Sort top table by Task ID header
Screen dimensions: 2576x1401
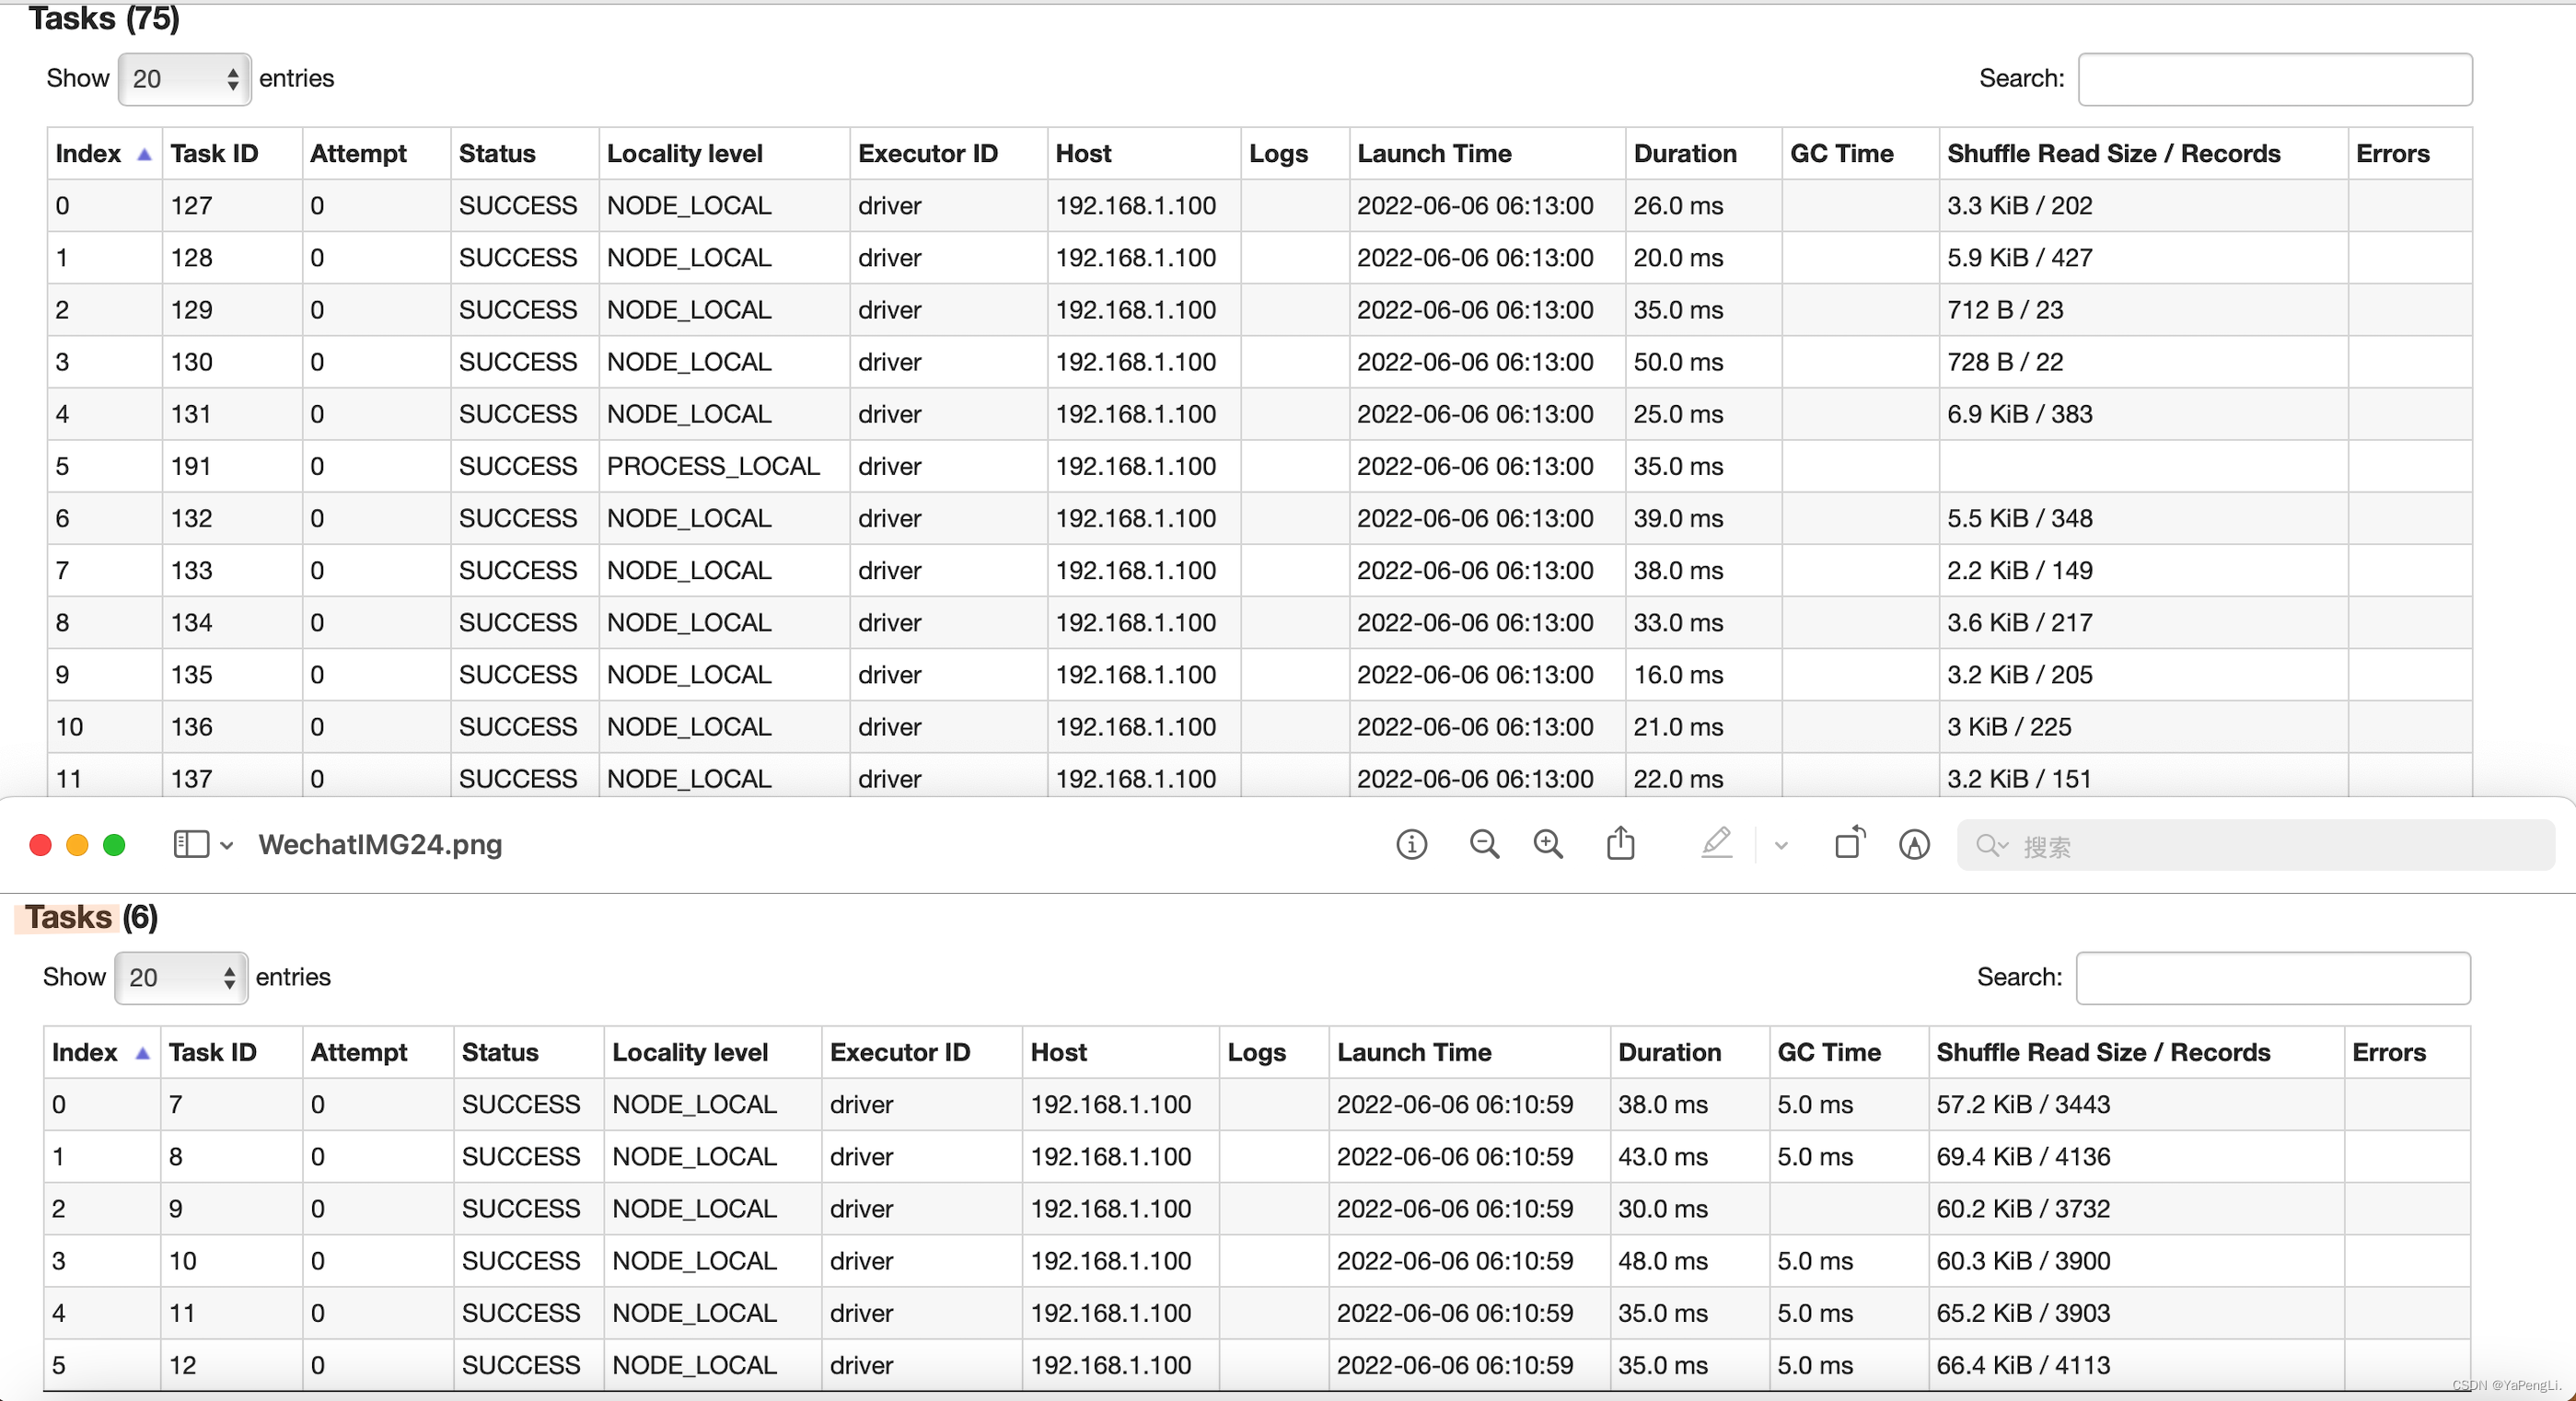pos(214,154)
